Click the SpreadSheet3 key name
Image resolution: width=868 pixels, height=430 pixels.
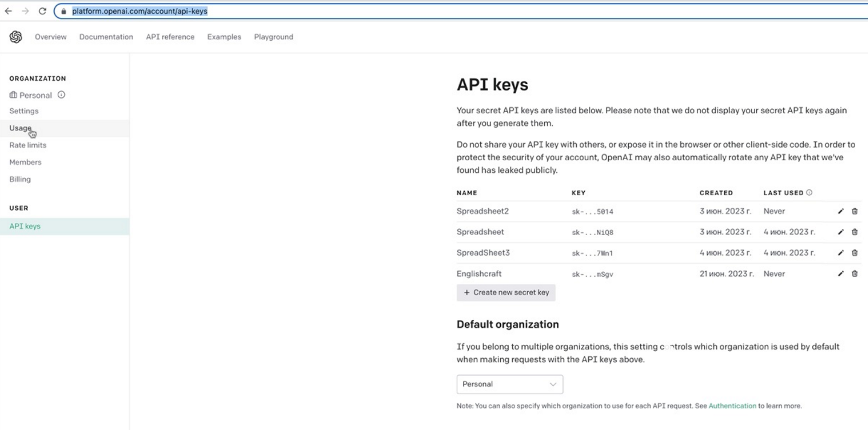tap(483, 253)
